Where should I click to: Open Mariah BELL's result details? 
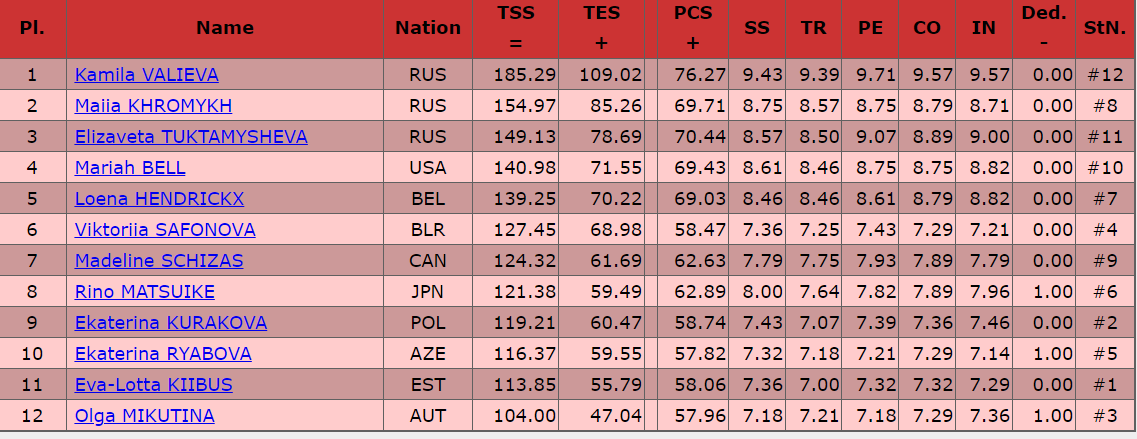pos(130,168)
